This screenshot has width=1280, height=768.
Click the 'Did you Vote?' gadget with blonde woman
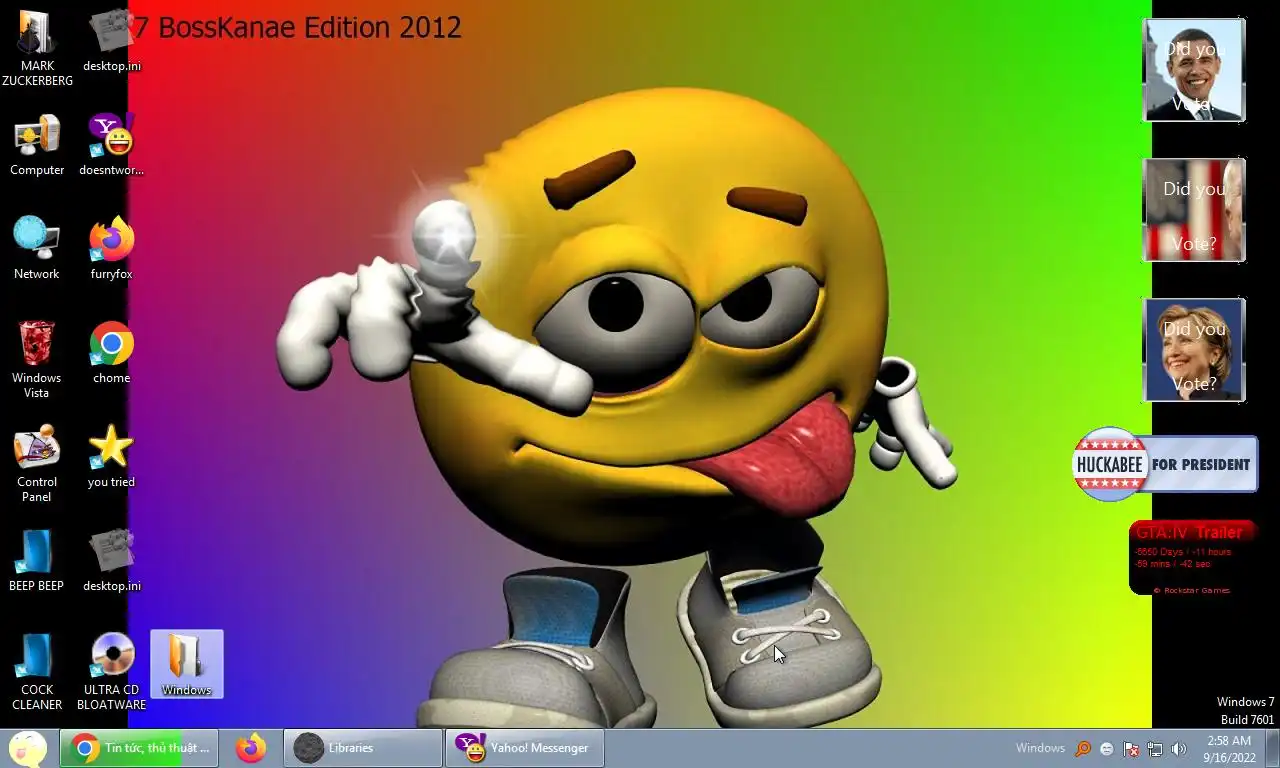pyautogui.click(x=1194, y=350)
